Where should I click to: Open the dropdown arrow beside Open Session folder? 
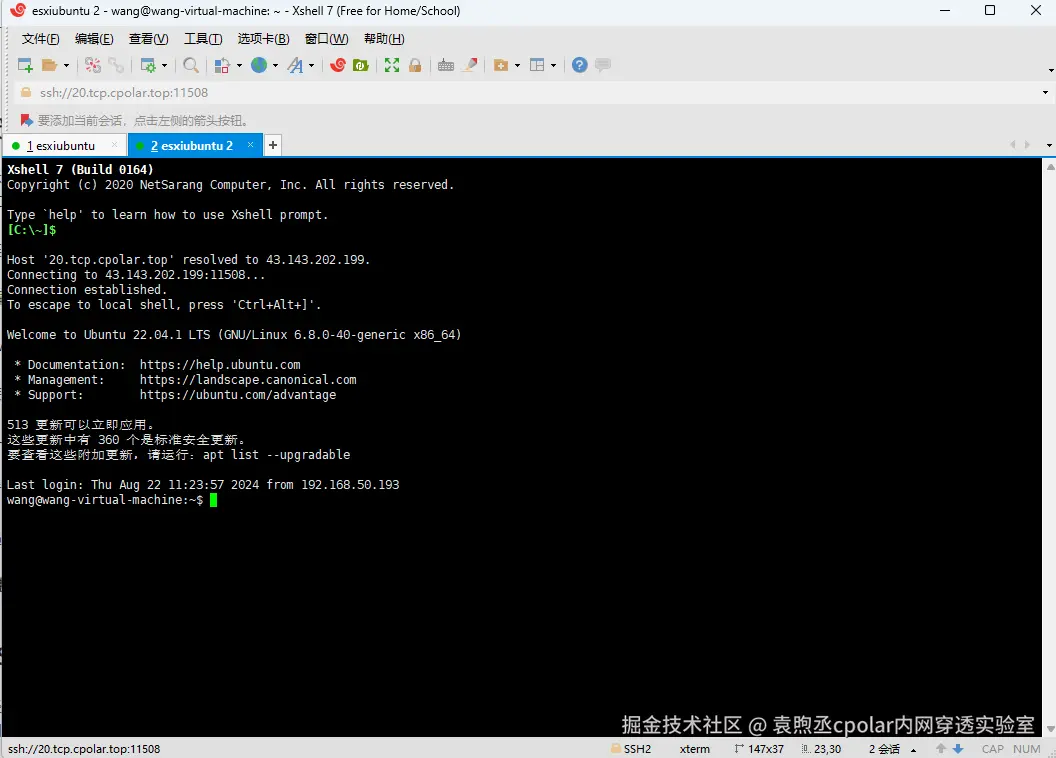pyautogui.click(x=66, y=65)
